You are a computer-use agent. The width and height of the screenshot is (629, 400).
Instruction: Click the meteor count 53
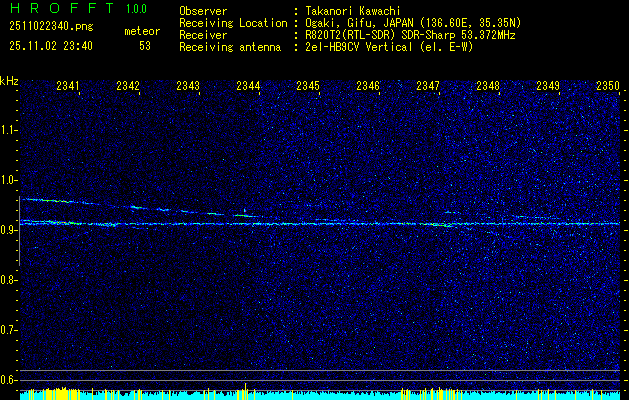click(145, 46)
